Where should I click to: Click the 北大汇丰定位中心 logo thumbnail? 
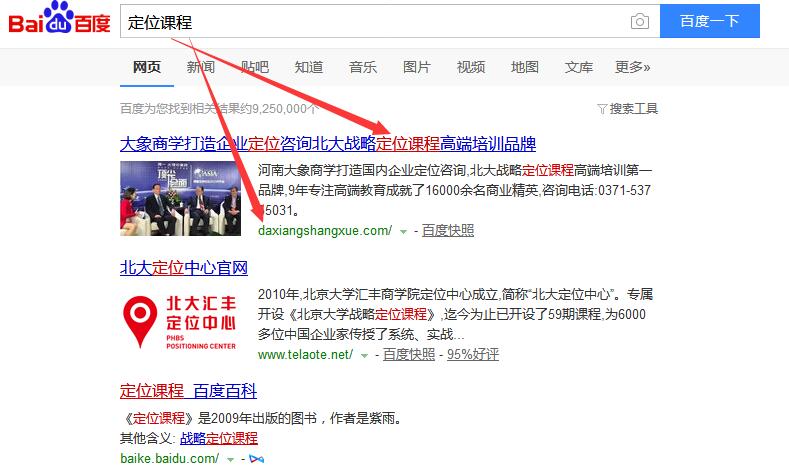pyautogui.click(x=178, y=322)
